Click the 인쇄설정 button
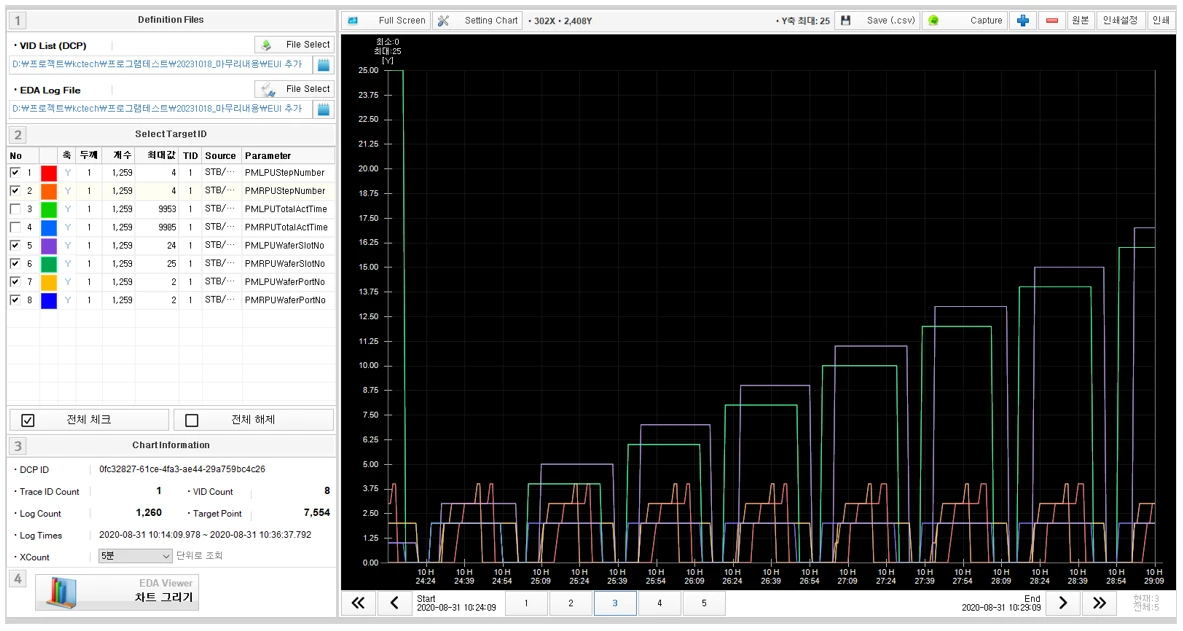Viewport: 1183px width, 631px height. 1120,20
